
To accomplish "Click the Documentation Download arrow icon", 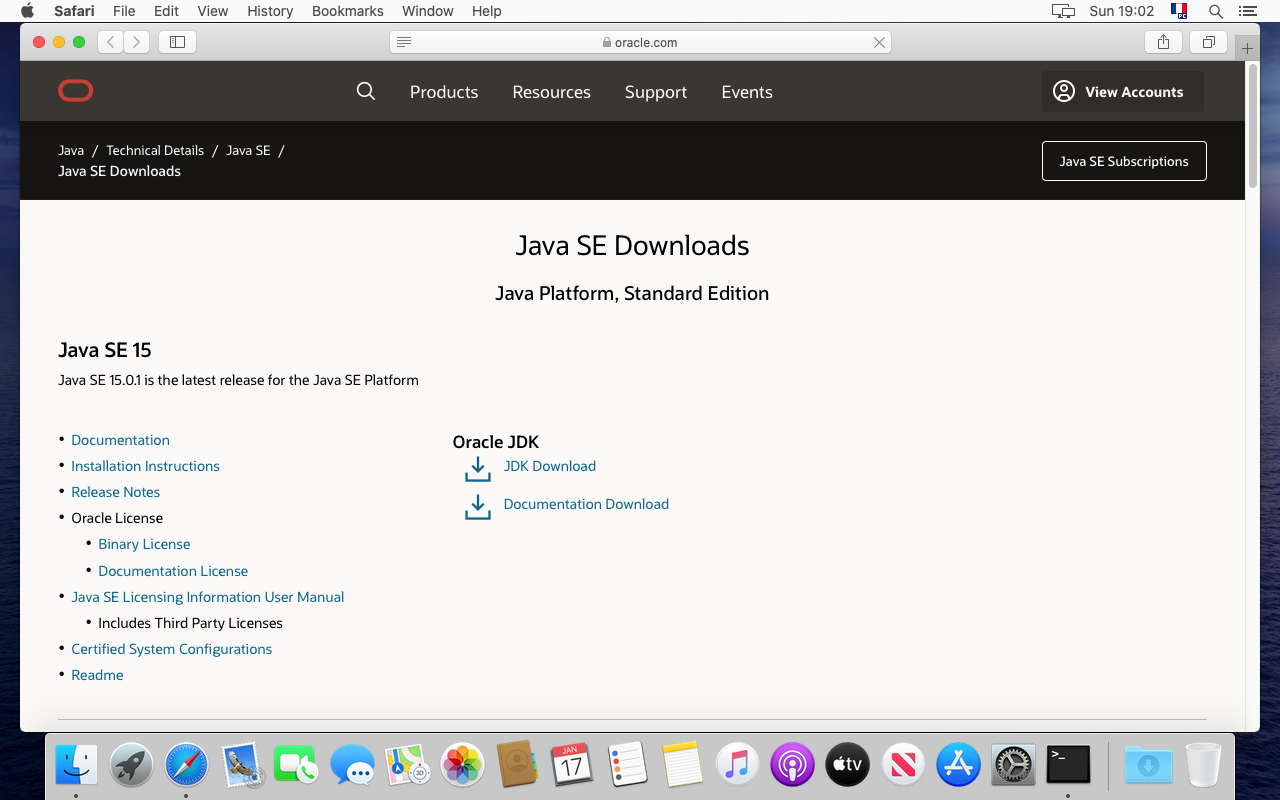I will pyautogui.click(x=478, y=507).
